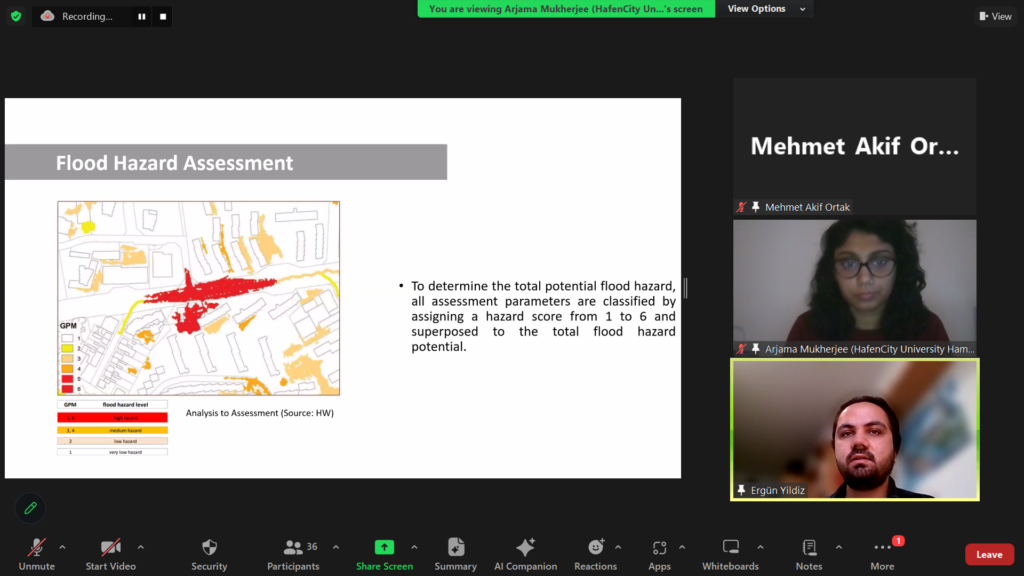Expand audio options arrow beside Unmute
1024x576 pixels.
tap(62, 547)
